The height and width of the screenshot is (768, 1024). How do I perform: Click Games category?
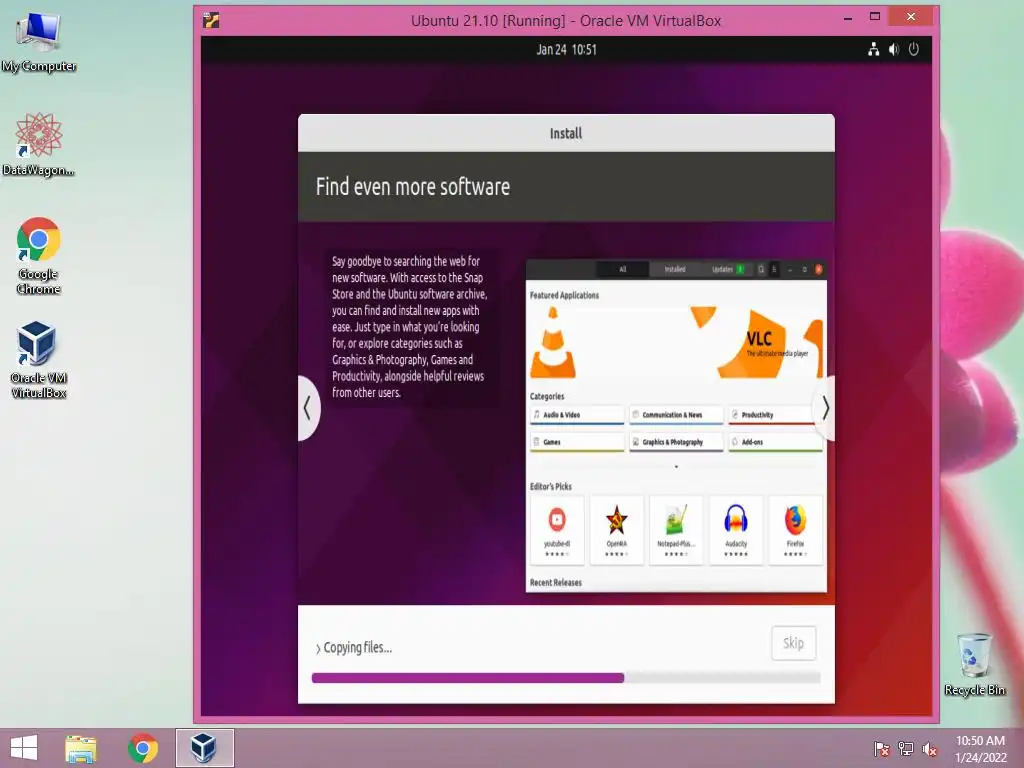coord(577,442)
